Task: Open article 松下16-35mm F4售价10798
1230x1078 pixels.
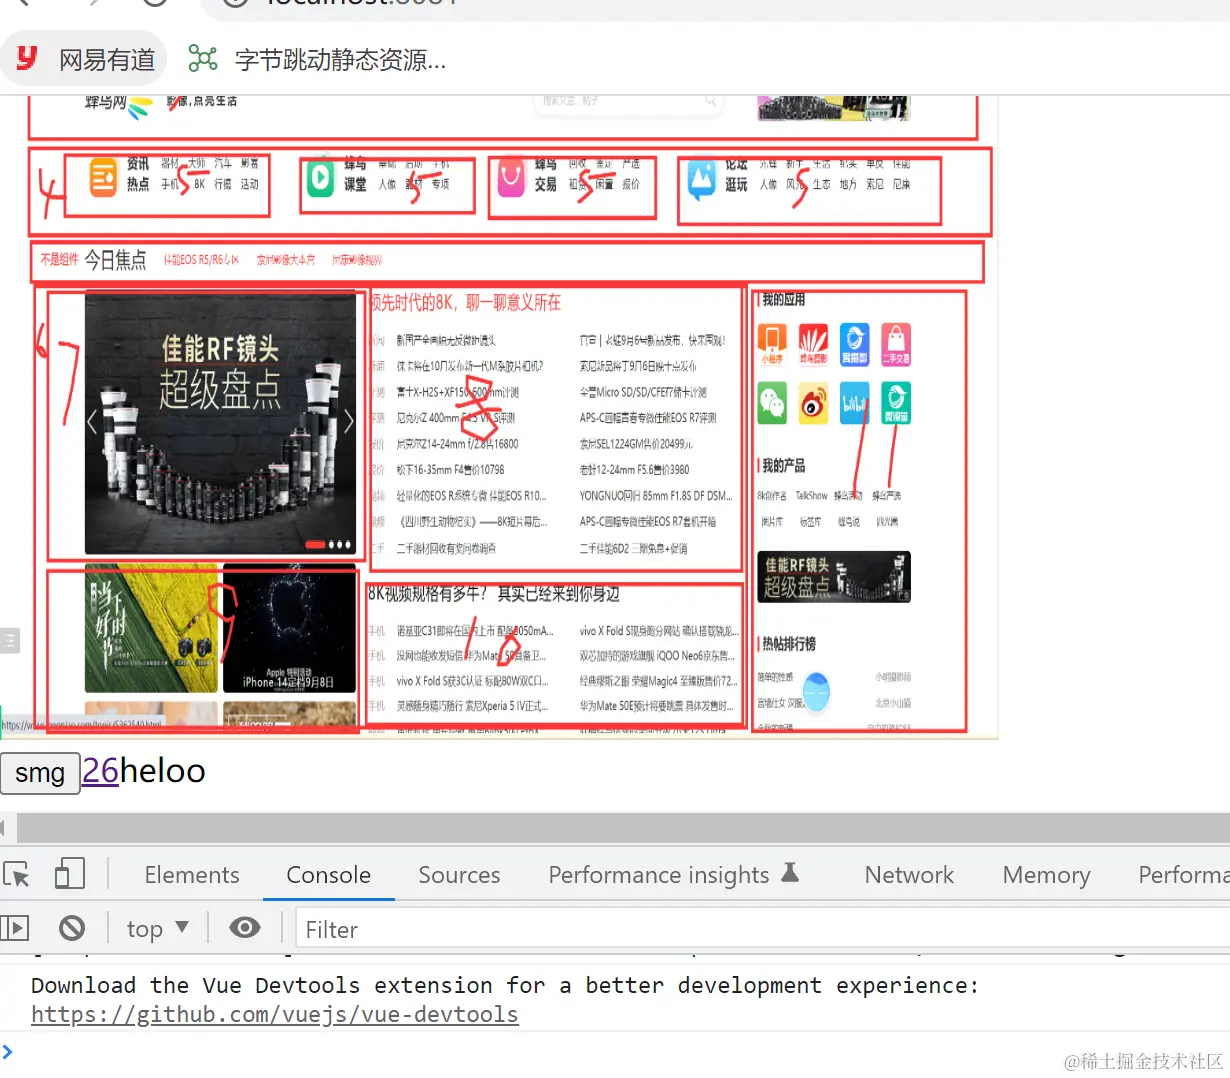Action: 450,470
